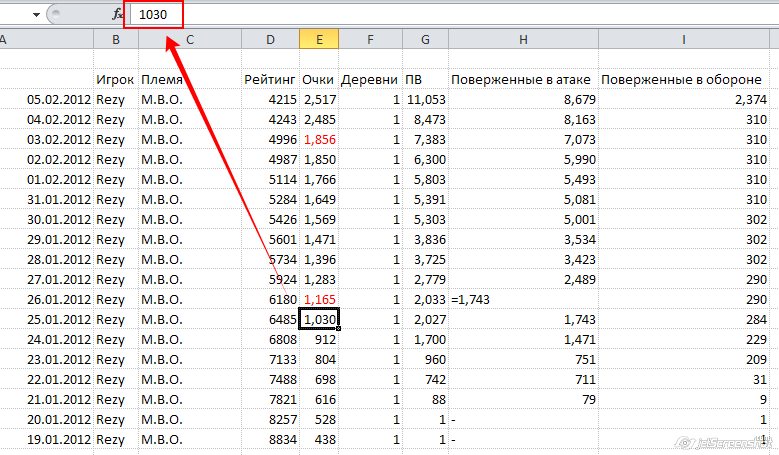Click the Очки header cell
The image size is (779, 455).
click(x=319, y=79)
